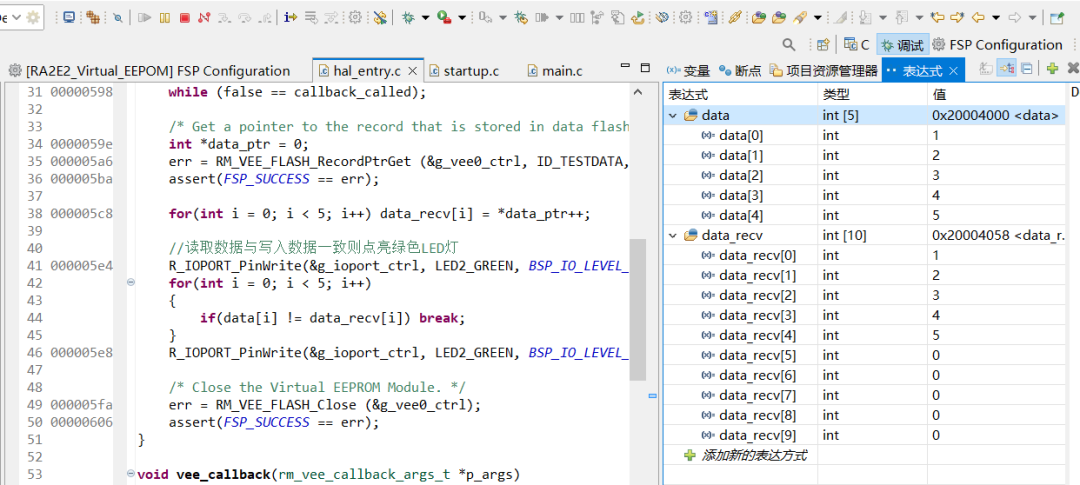Click the green Debug bug icon
The height and width of the screenshot is (485, 1080).
tap(408, 17)
